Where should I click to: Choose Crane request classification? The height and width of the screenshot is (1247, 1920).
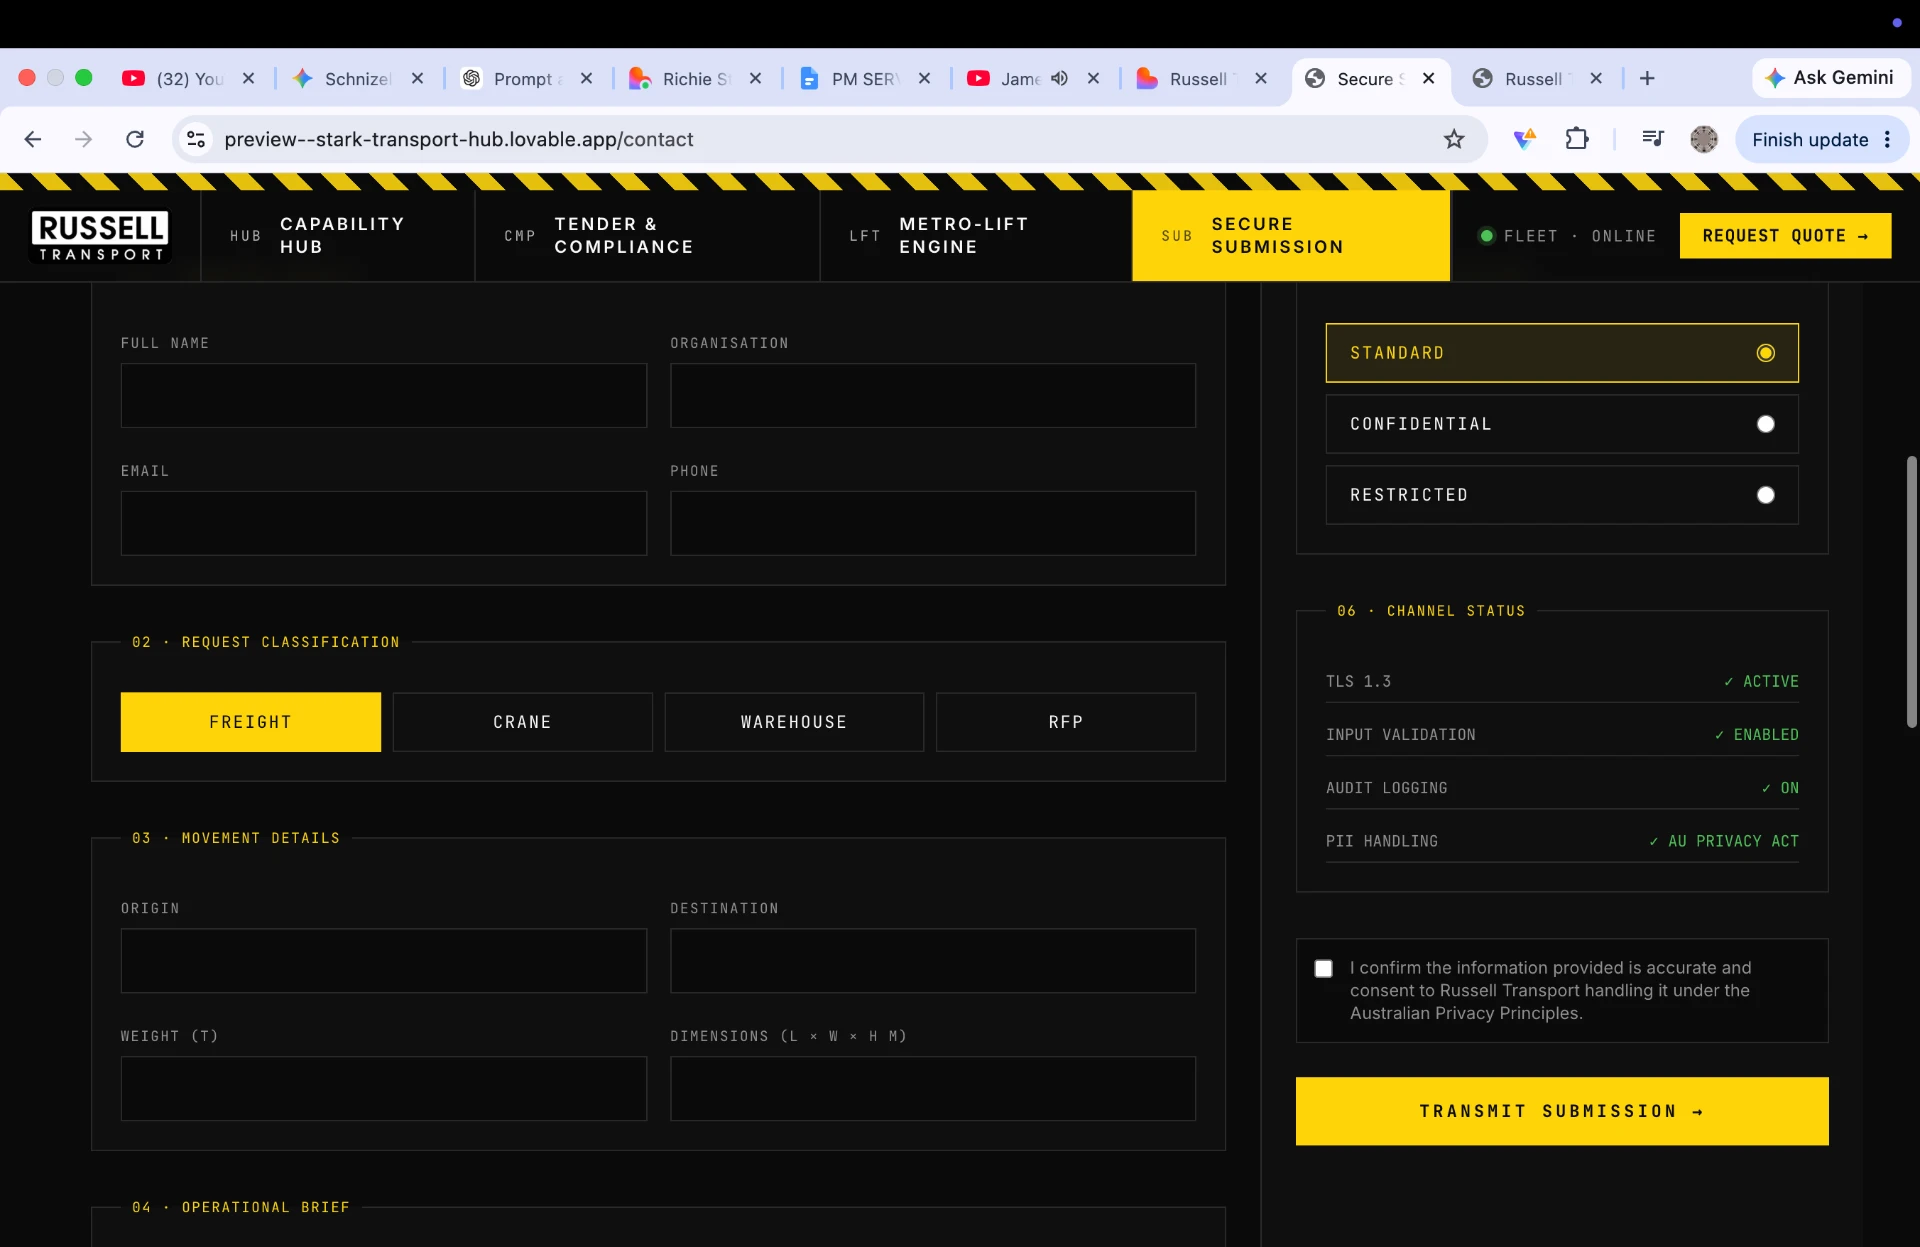coord(522,722)
